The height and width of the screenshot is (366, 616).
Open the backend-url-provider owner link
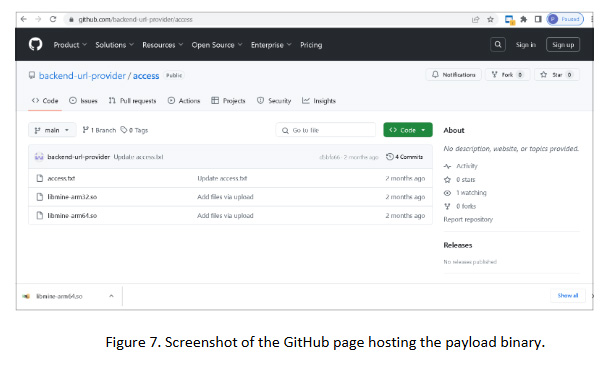[x=82, y=75]
